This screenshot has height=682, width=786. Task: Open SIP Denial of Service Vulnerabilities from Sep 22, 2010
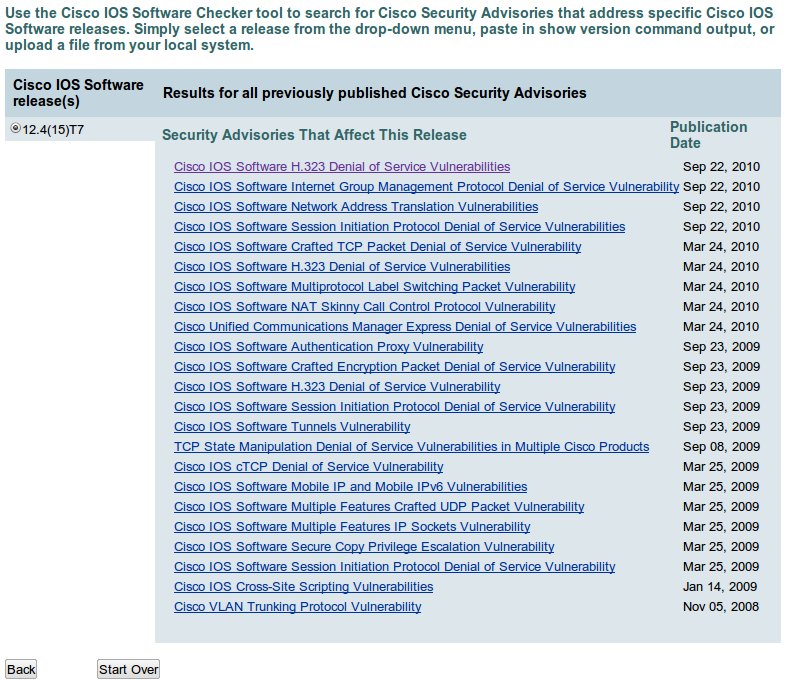[x=400, y=227]
